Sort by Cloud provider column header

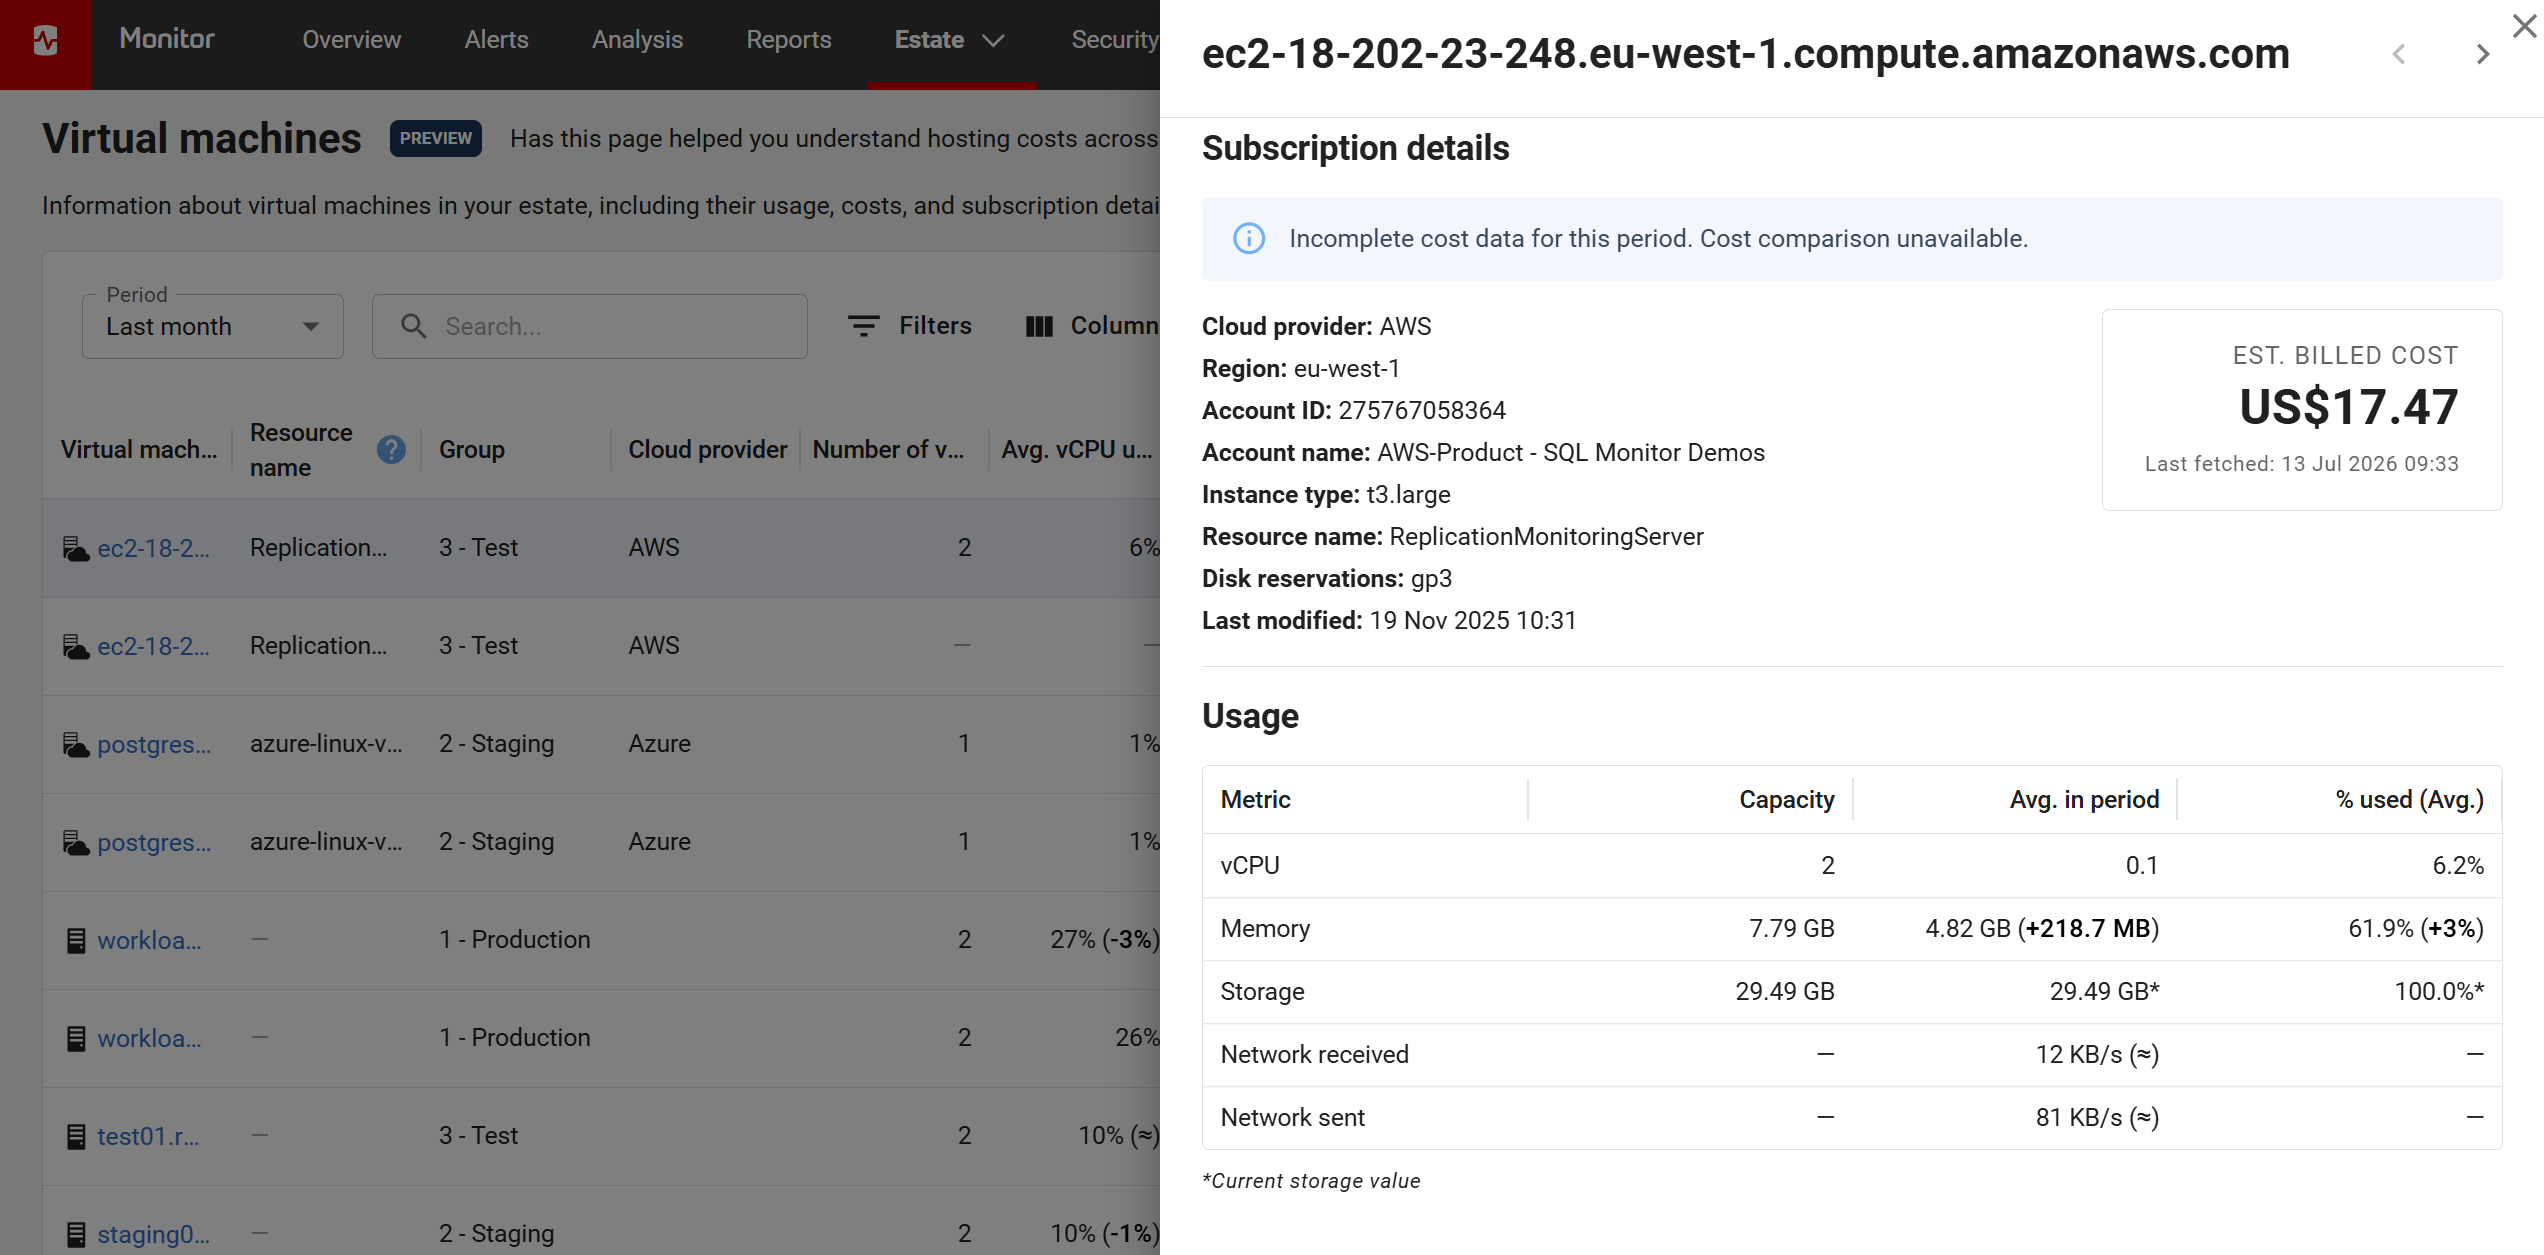(708, 450)
